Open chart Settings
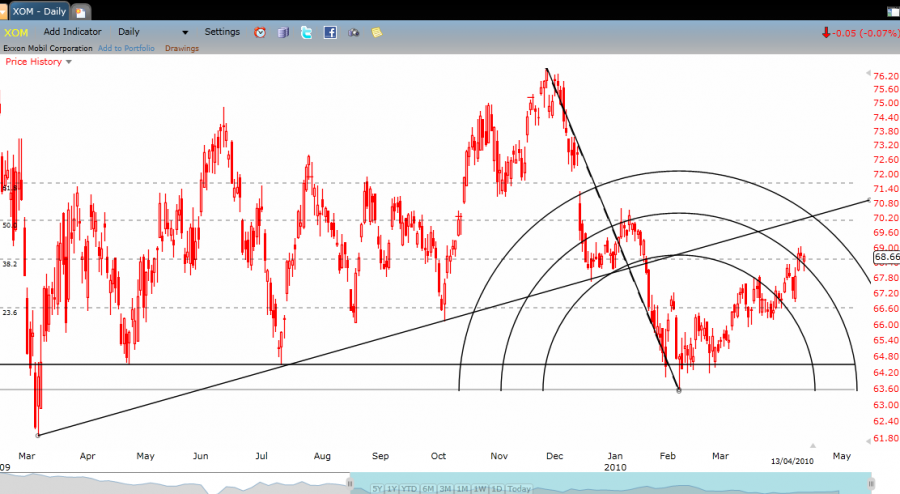Viewport: 900px width, 494px height. pyautogui.click(x=222, y=32)
